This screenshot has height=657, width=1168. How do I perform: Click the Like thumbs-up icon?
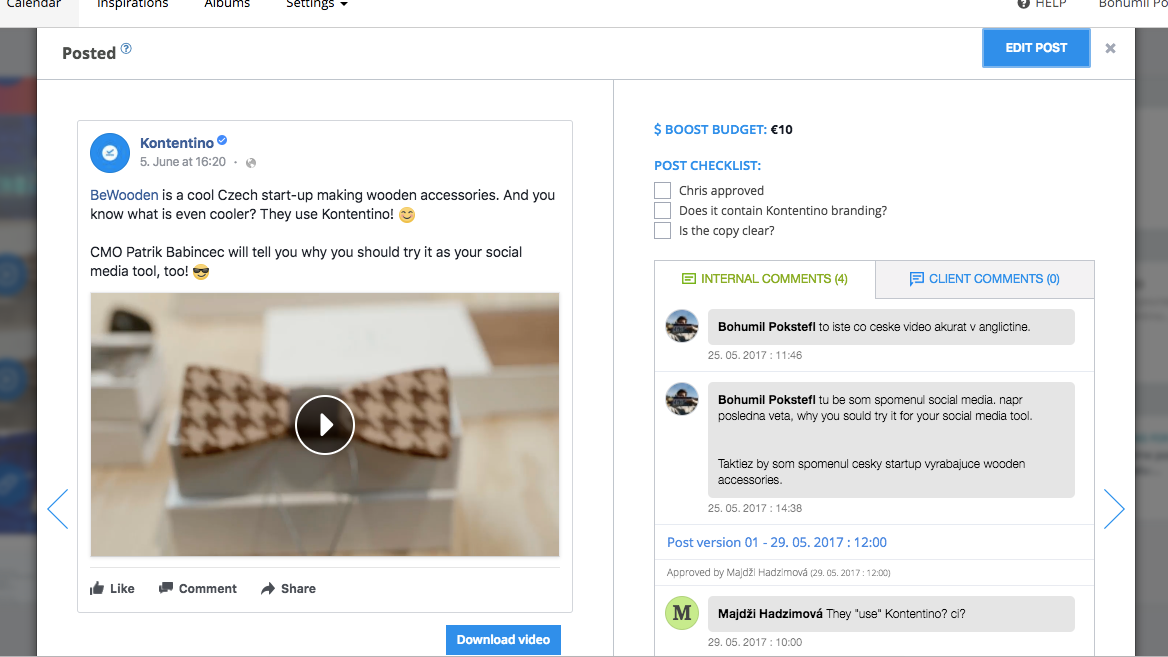[97, 588]
